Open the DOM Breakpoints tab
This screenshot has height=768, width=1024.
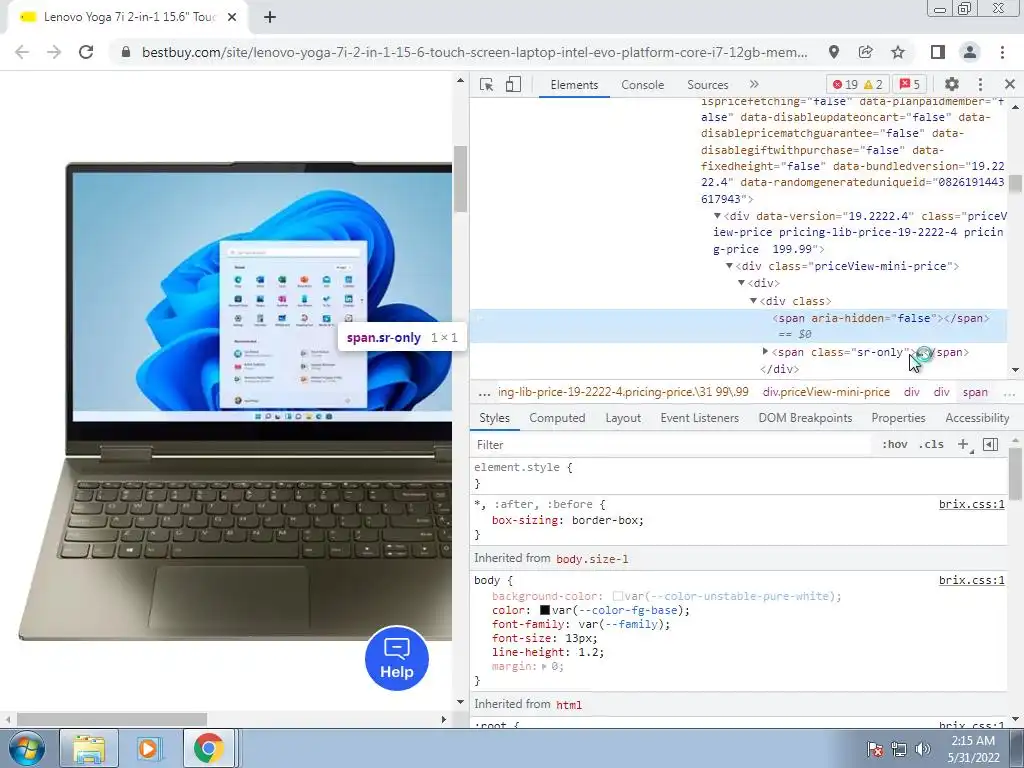point(805,418)
